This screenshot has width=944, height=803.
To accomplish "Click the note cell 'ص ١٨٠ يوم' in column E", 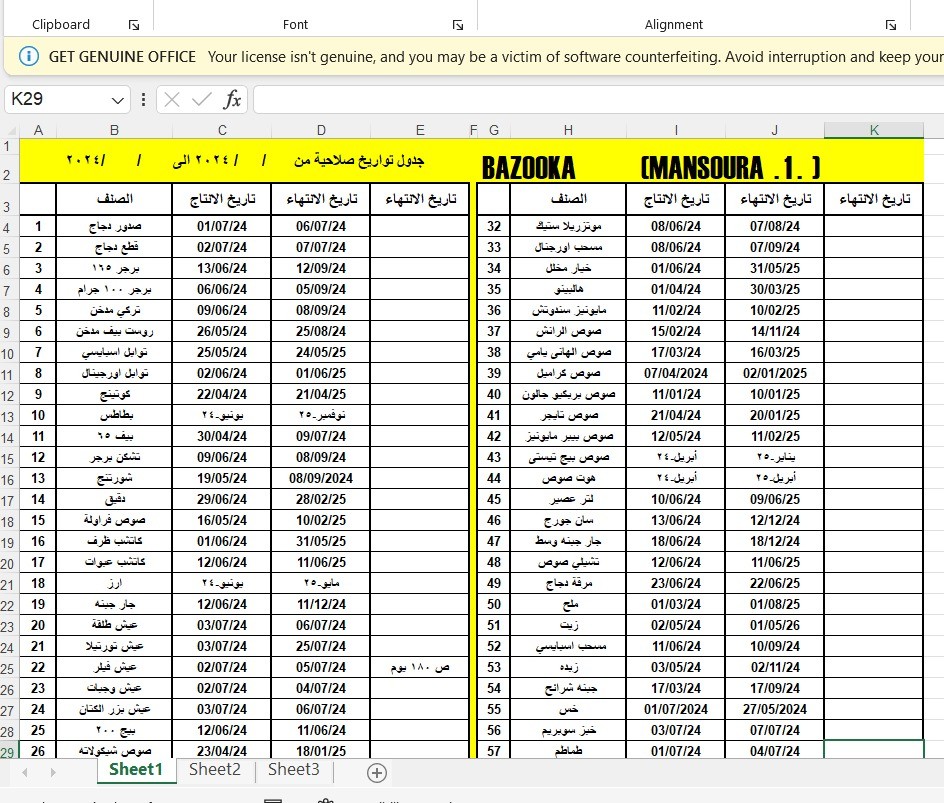I will (420, 668).
